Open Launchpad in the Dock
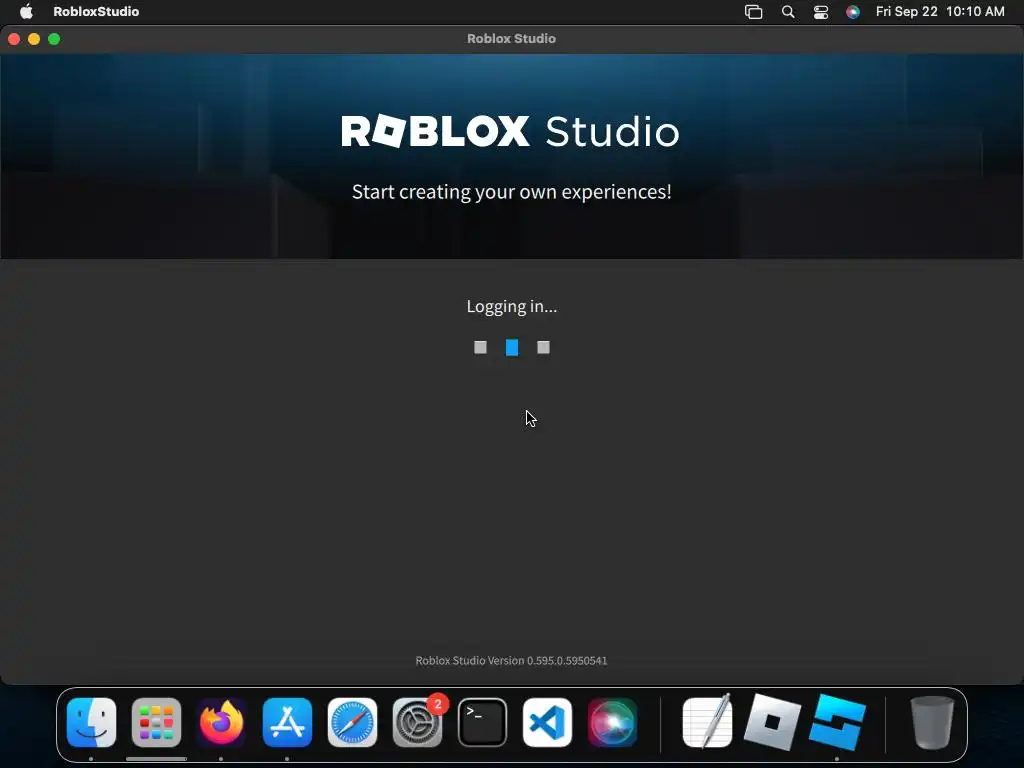The height and width of the screenshot is (768, 1024). (x=157, y=722)
